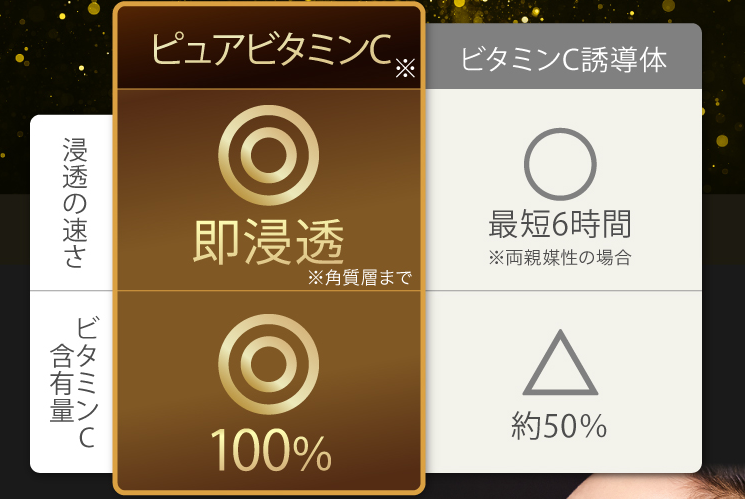The image size is (747, 499).
Task: Click the 約50% text
Action: click(x=559, y=426)
